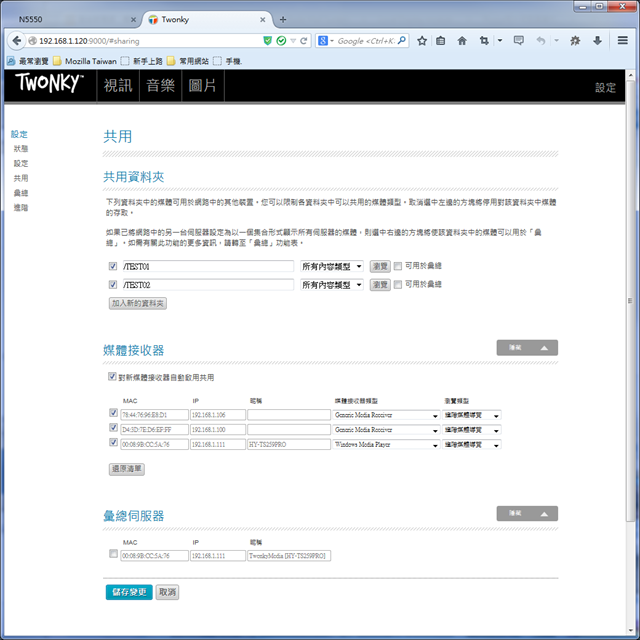Switch to the N5550 tab
The height and width of the screenshot is (640, 640).
pos(73,20)
